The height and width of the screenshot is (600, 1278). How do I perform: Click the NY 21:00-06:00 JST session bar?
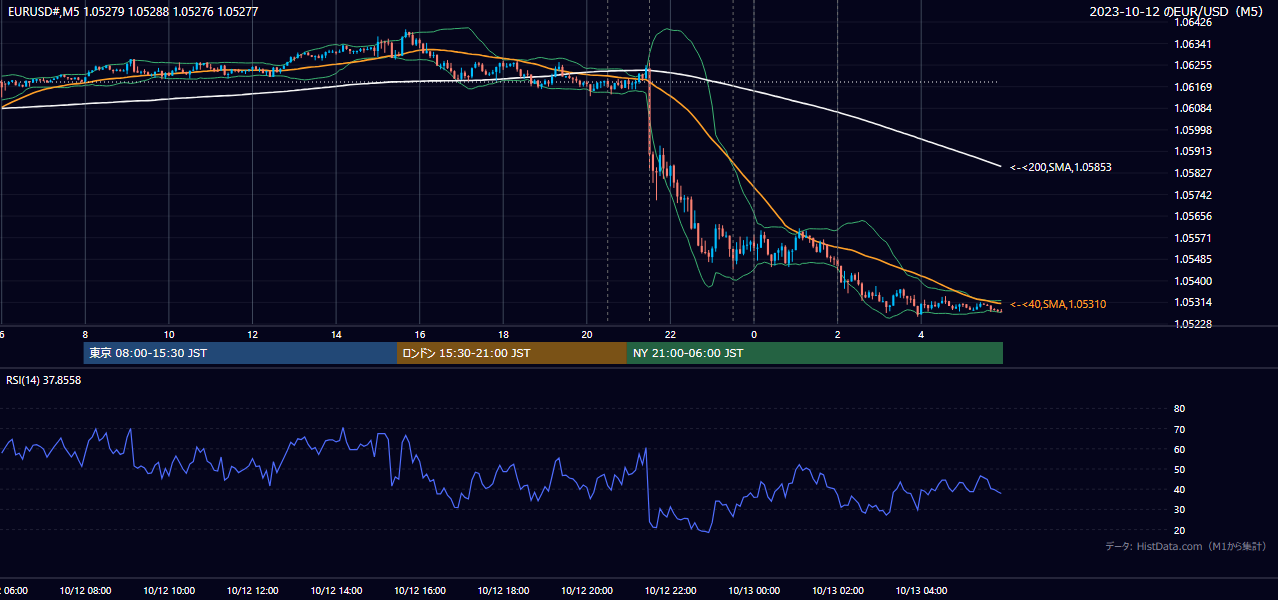click(x=815, y=353)
